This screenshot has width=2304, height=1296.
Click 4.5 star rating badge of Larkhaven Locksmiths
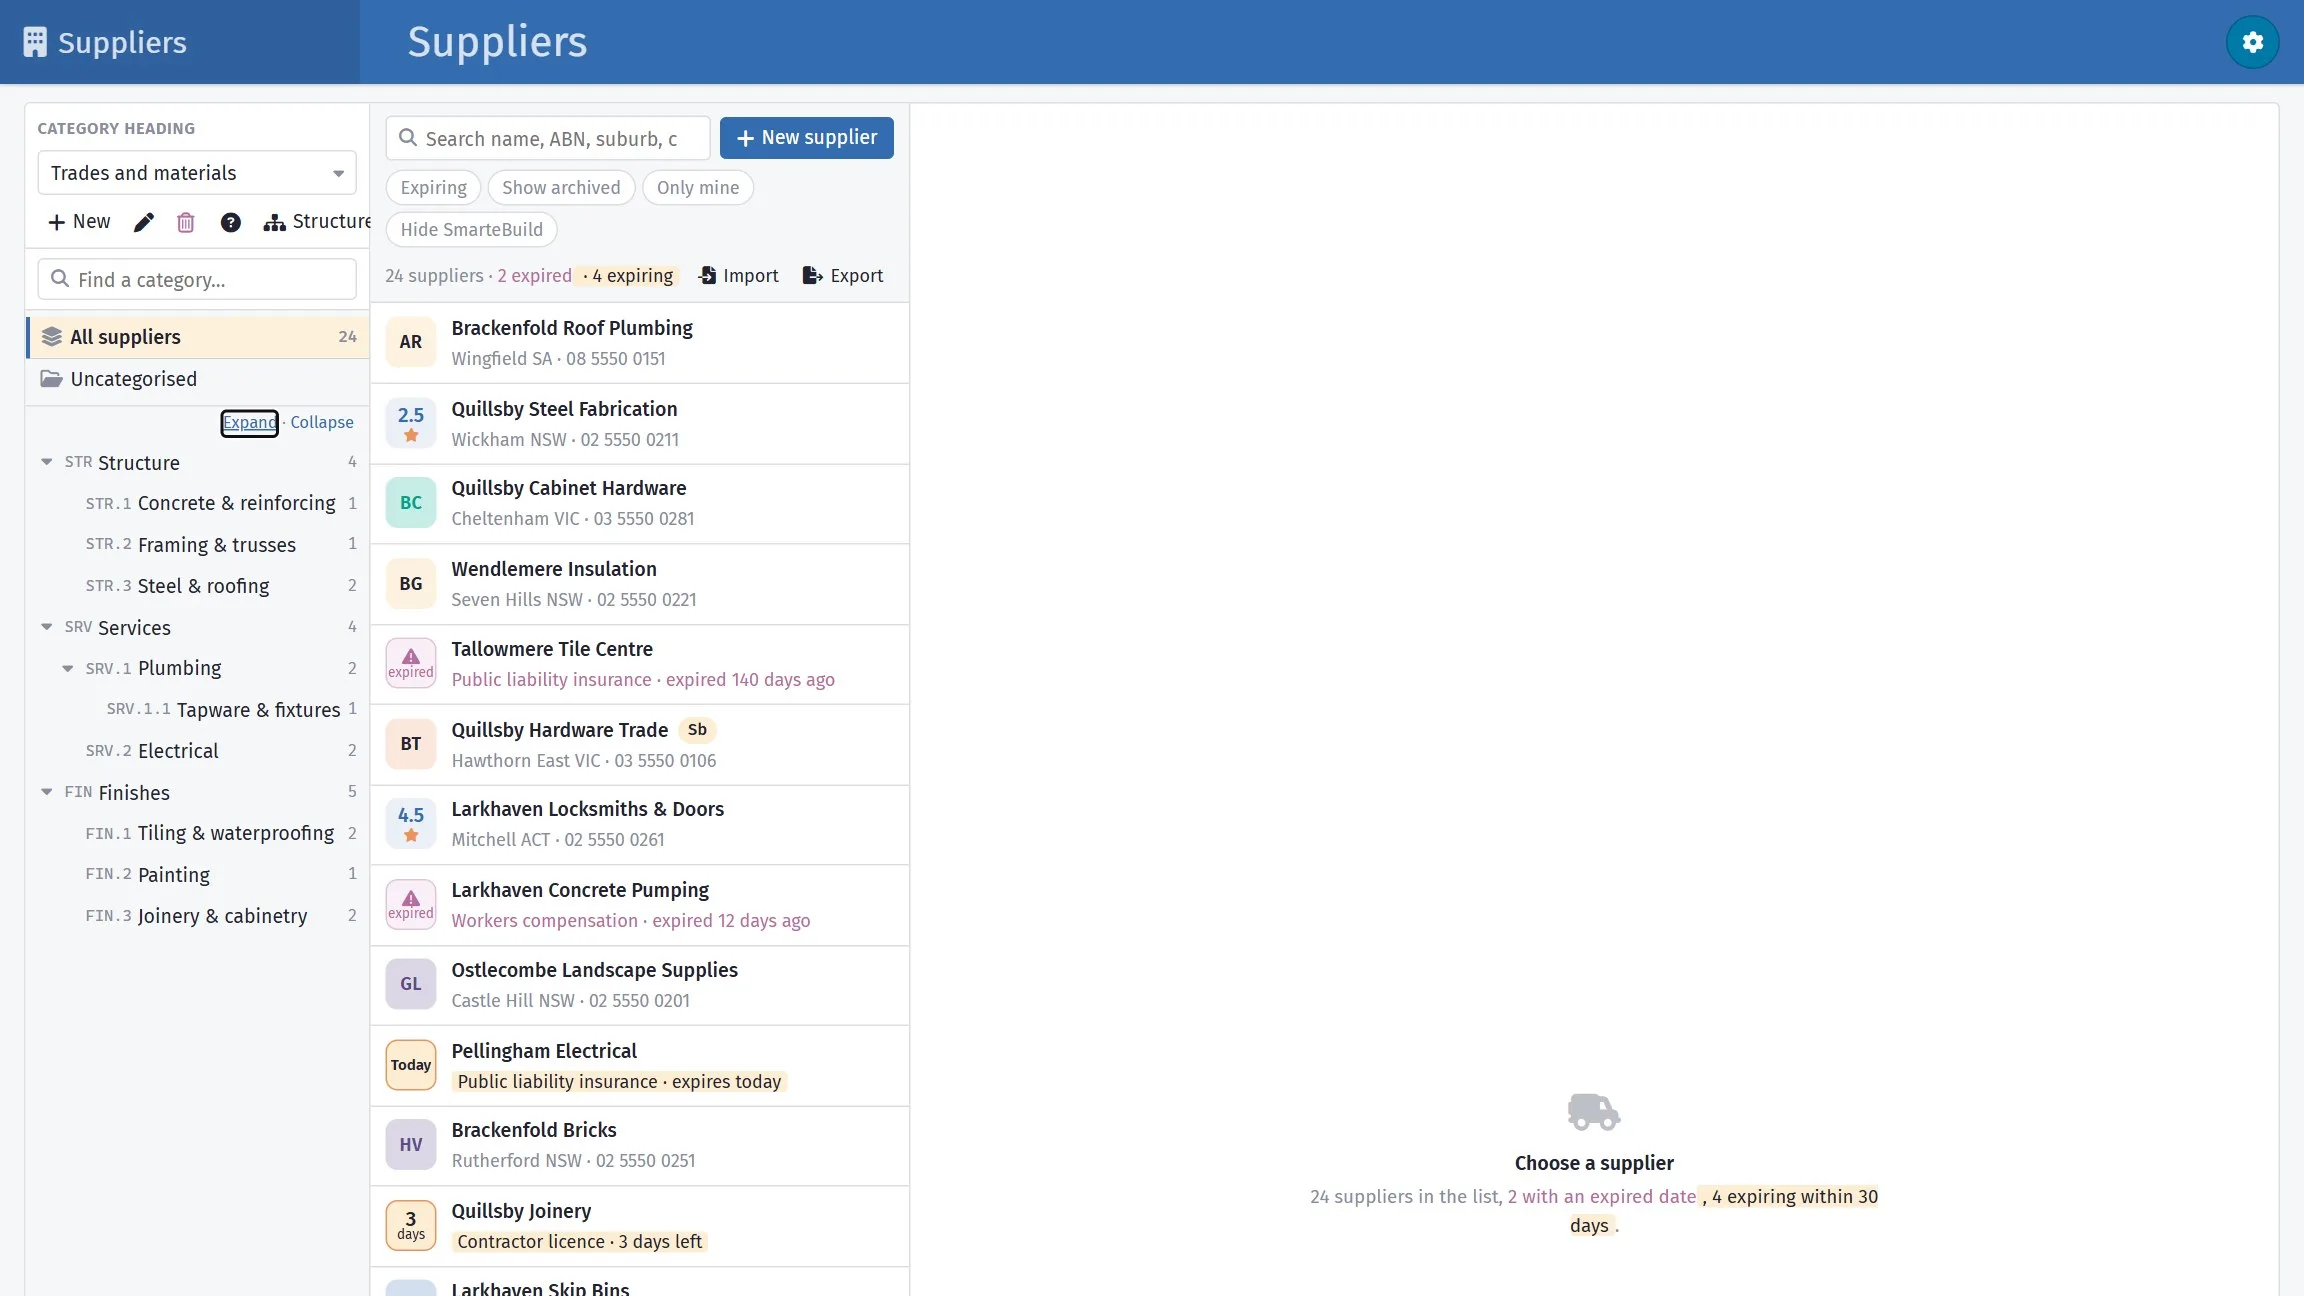(x=411, y=824)
